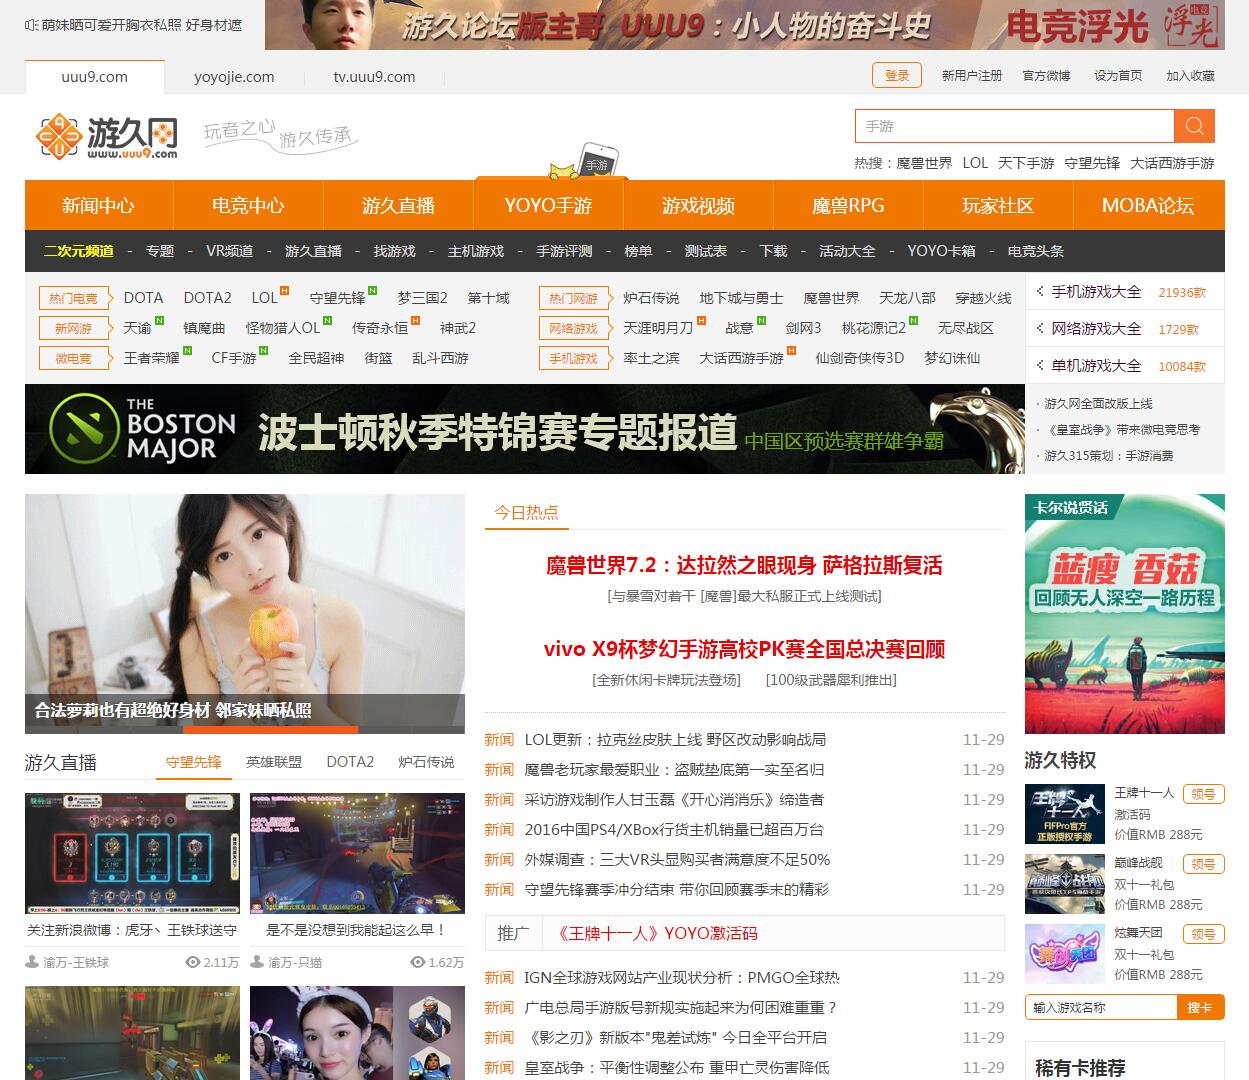Open the 今日热点 tab
Viewport: 1249px width, 1080px height.
pos(527,512)
